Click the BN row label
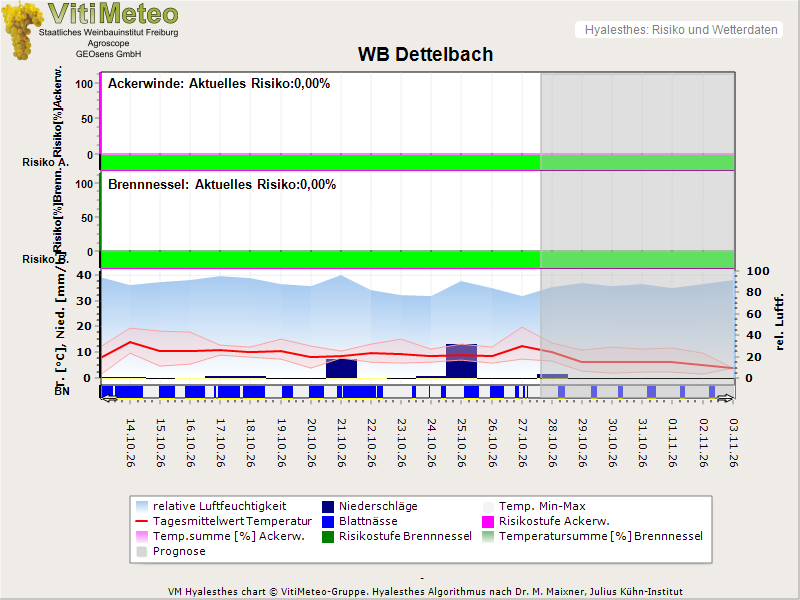This screenshot has width=800, height=600. 62,391
